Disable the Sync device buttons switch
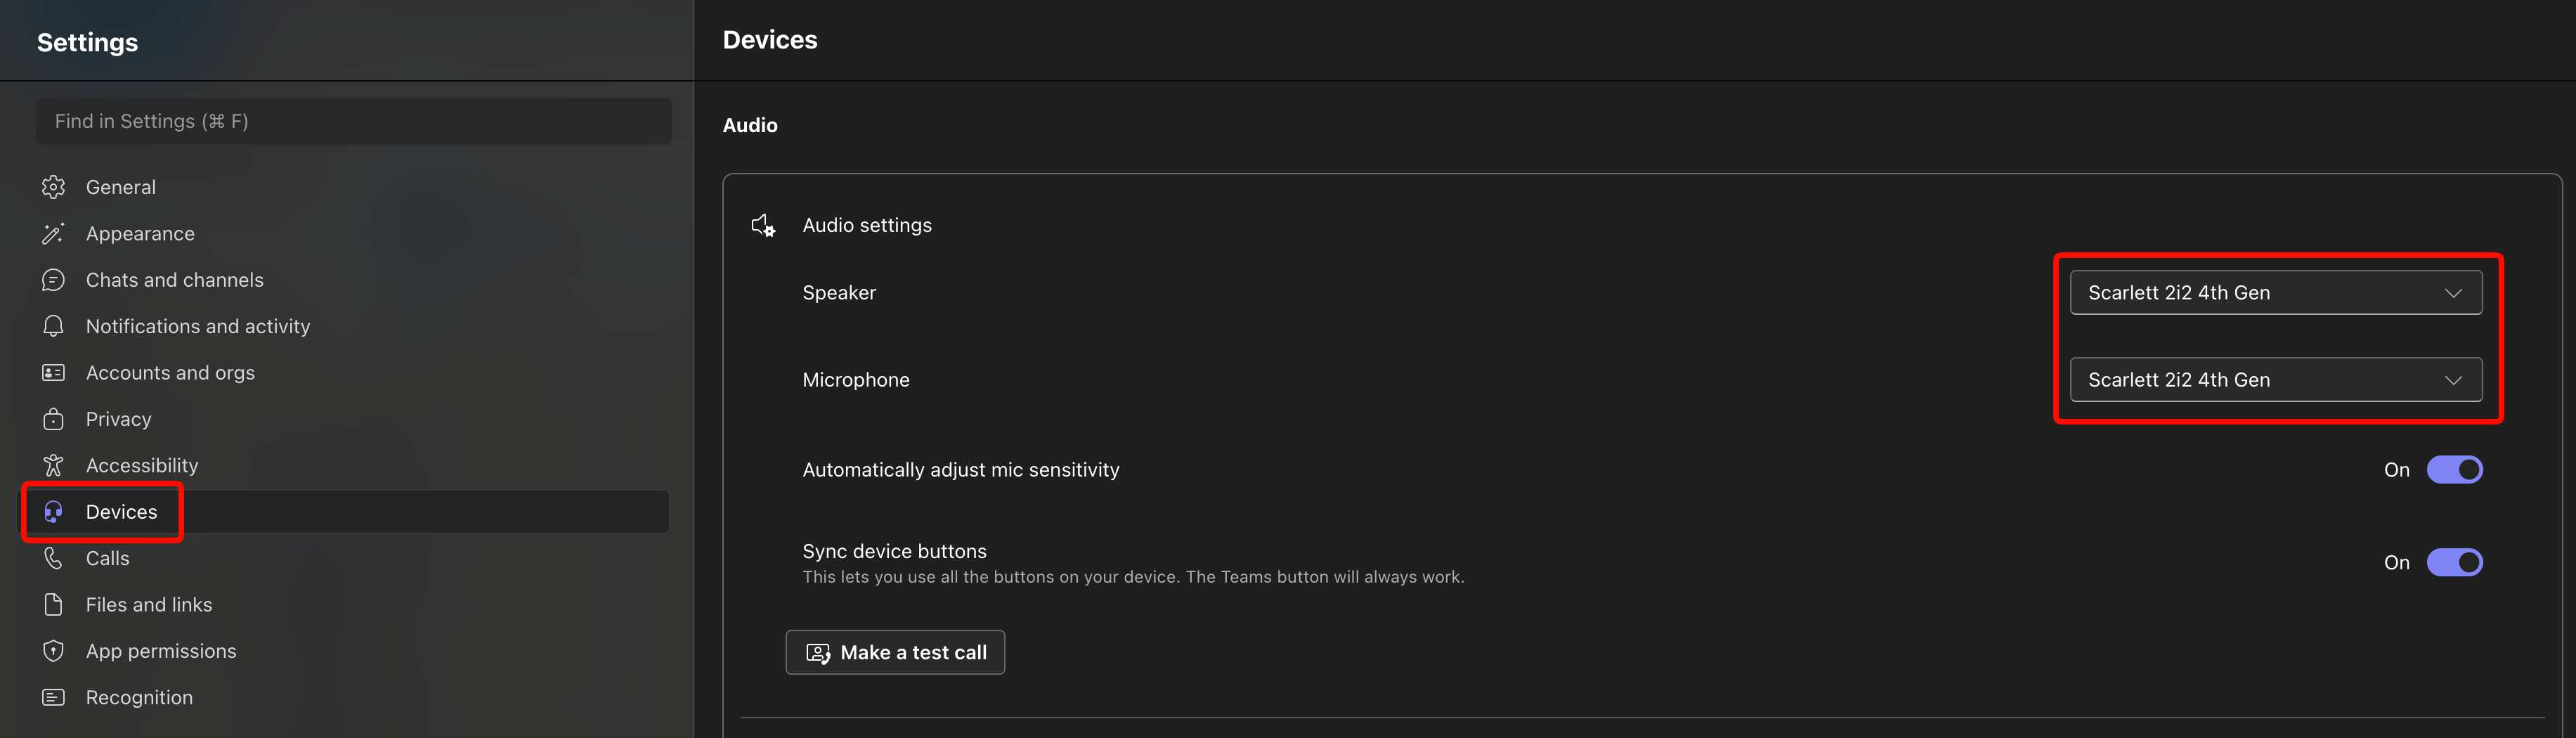The width and height of the screenshot is (2576, 738). [2454, 563]
